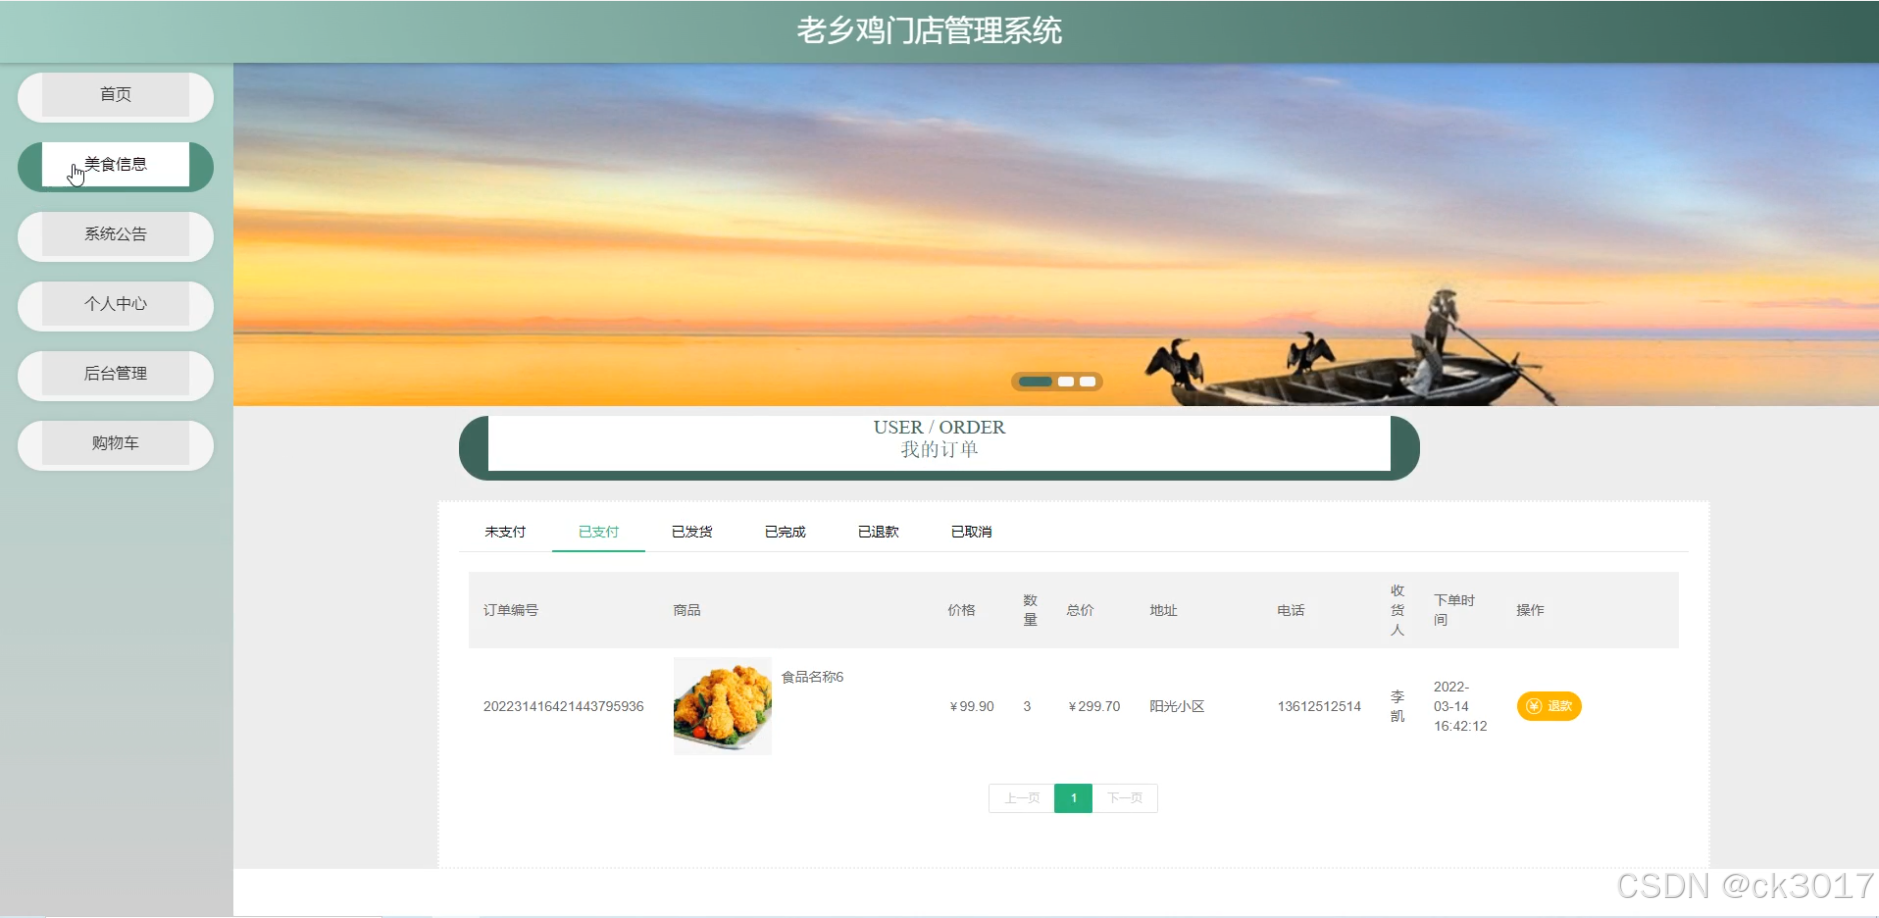Switch to 已发货 orders tab
This screenshot has height=918, width=1879.
point(692,532)
